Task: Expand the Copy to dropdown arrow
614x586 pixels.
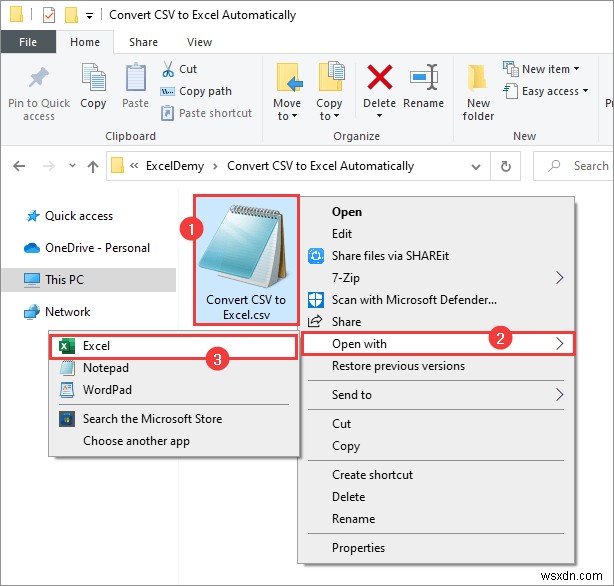Action: (336, 116)
